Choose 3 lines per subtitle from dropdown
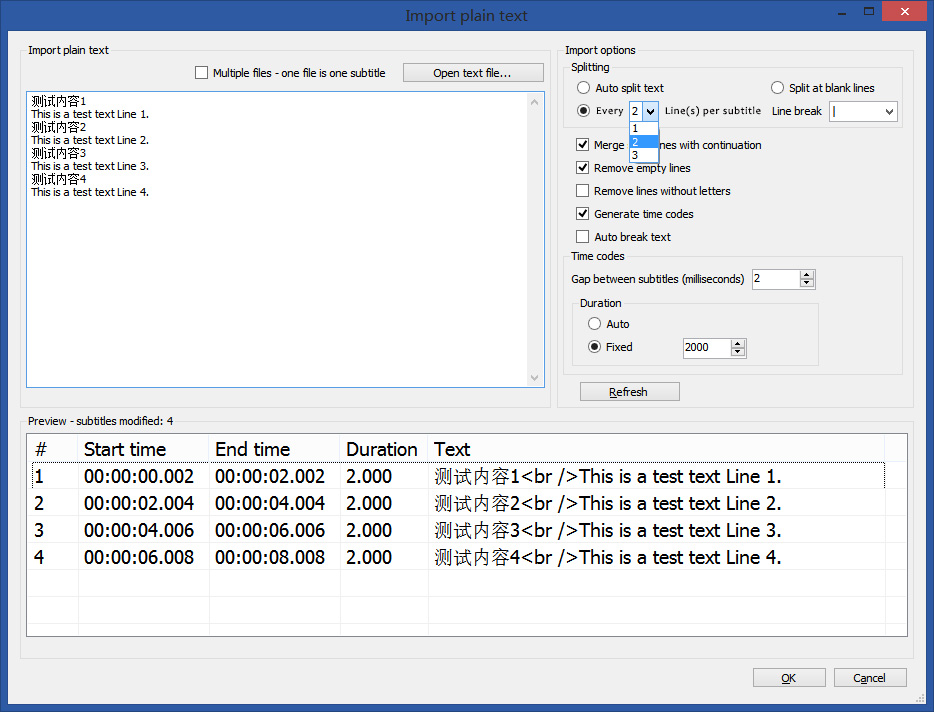 (643, 155)
